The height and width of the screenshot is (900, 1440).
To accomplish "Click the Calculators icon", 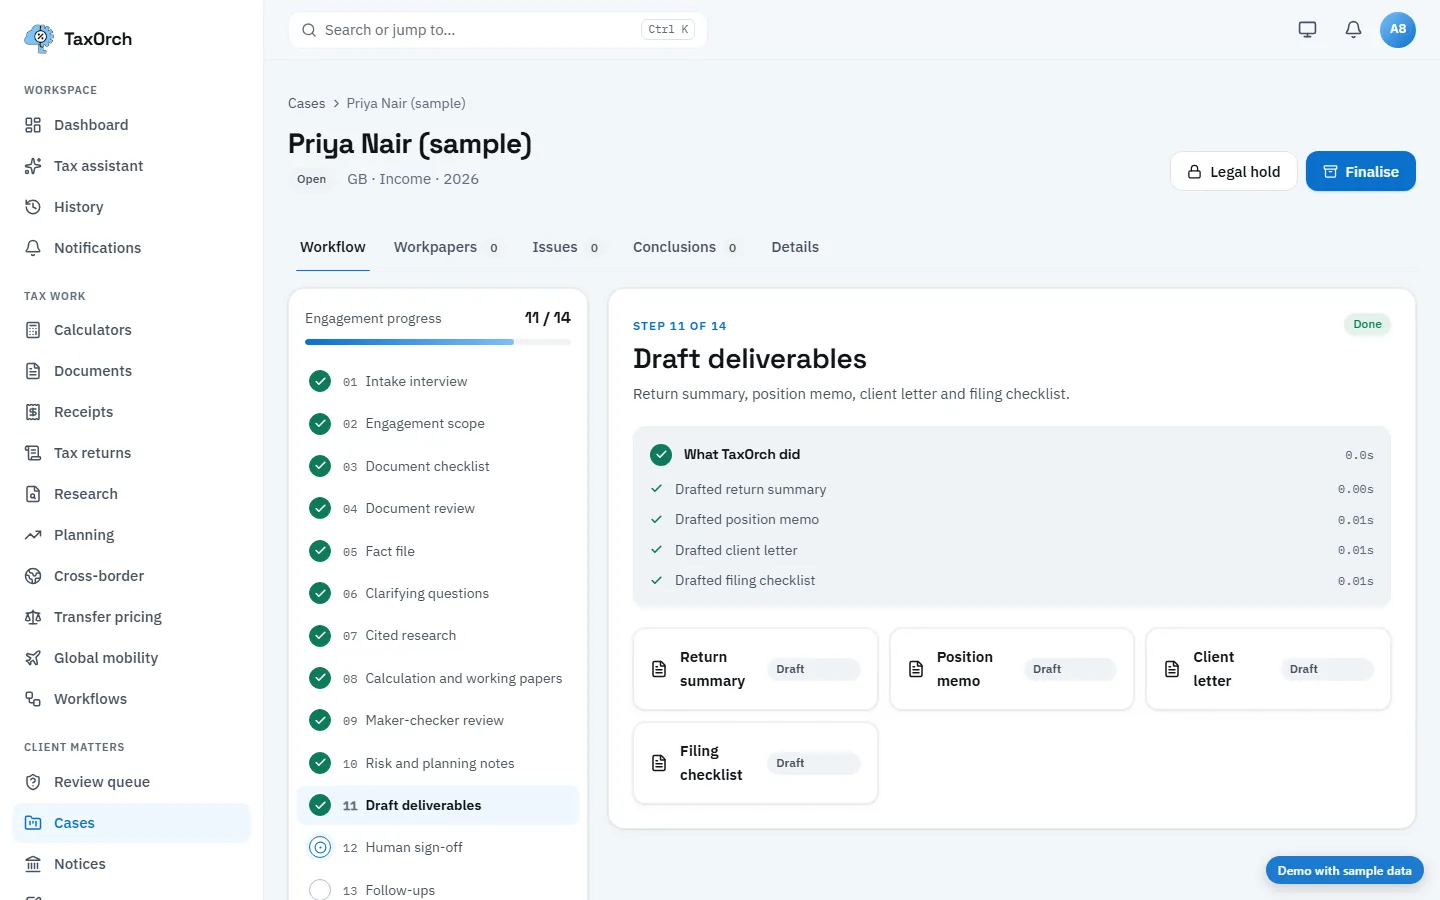I will point(33,330).
